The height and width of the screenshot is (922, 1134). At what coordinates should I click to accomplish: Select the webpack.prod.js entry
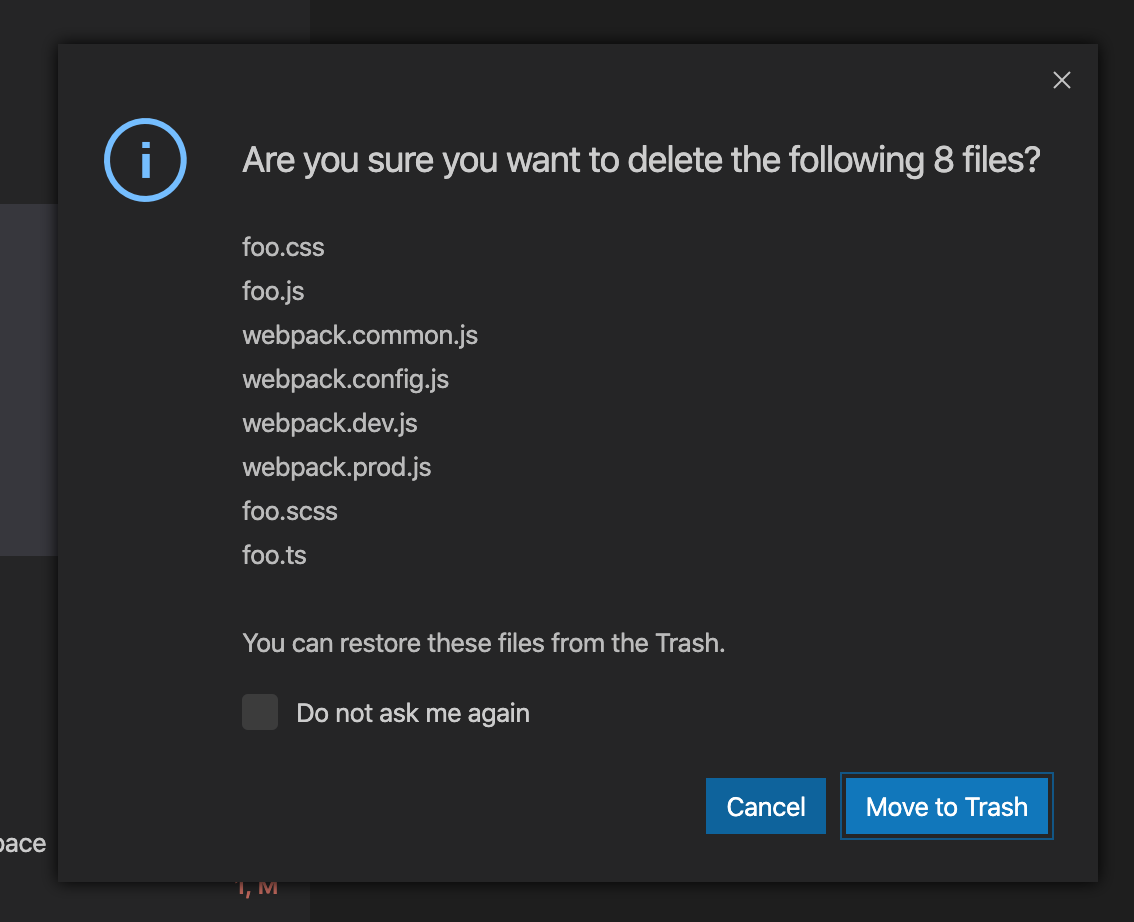point(336,467)
